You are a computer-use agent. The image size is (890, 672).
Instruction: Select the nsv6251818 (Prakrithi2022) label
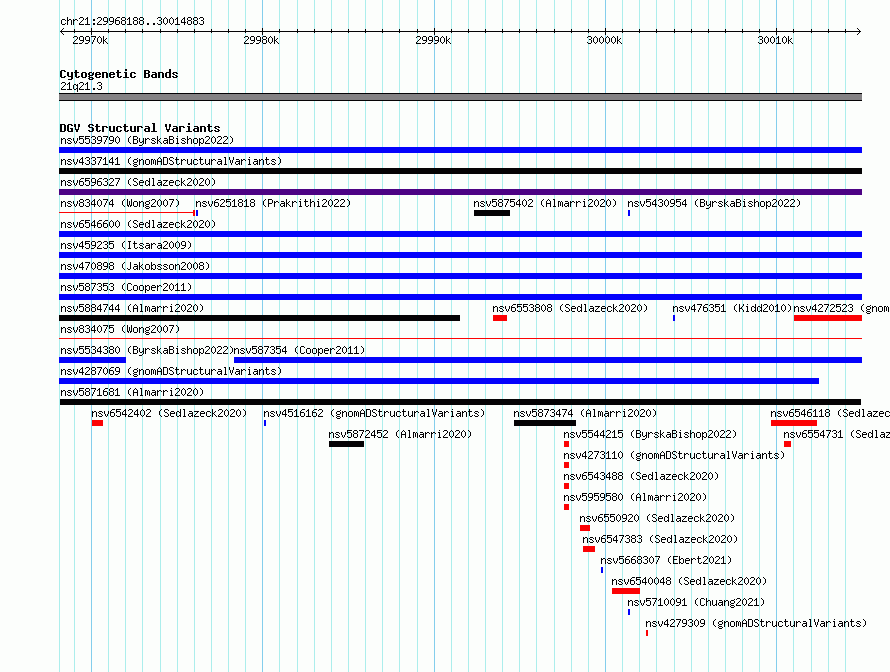(273, 203)
